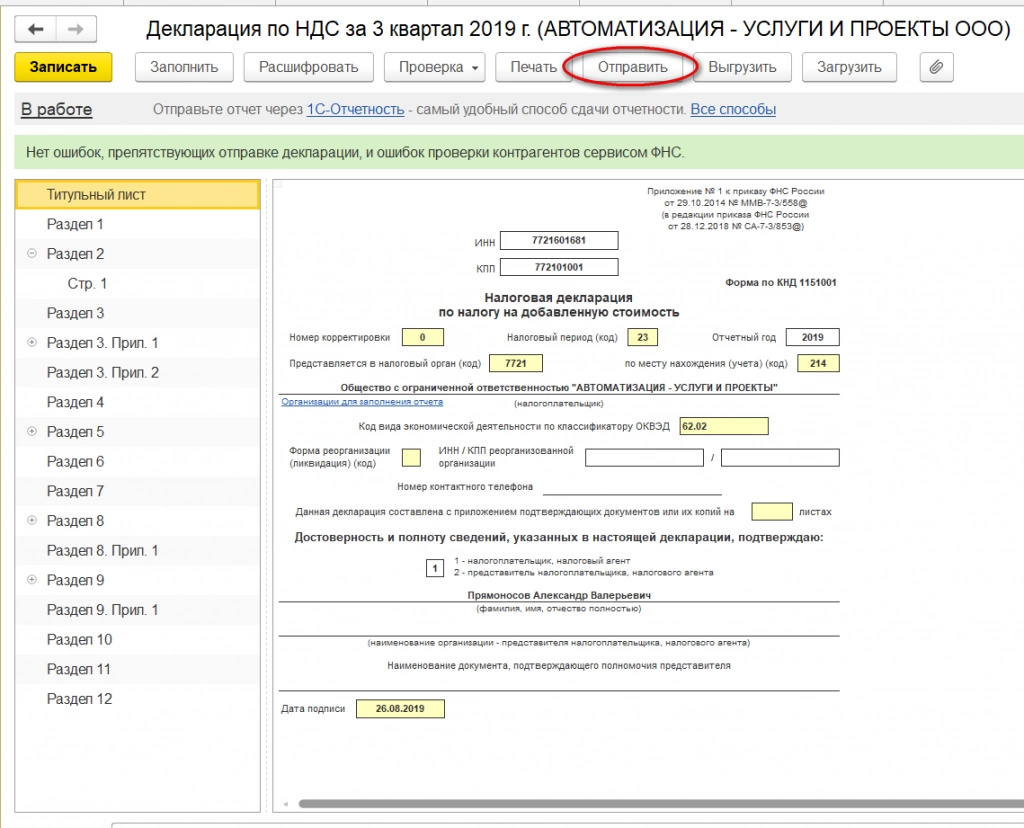Image resolution: width=1024 pixels, height=828 pixels.
Task: Click the Номер контактного телефона field
Action: 632,487
